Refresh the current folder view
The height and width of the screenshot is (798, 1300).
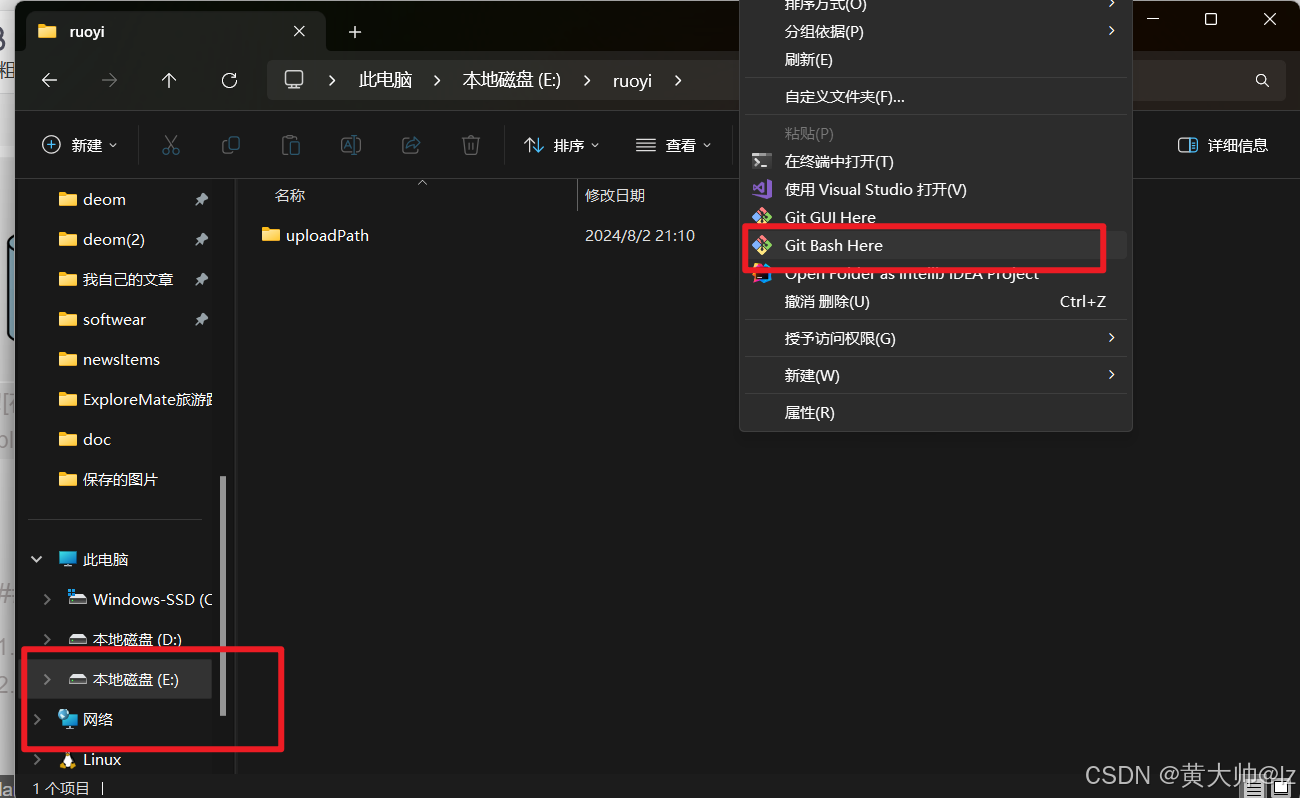coord(229,80)
